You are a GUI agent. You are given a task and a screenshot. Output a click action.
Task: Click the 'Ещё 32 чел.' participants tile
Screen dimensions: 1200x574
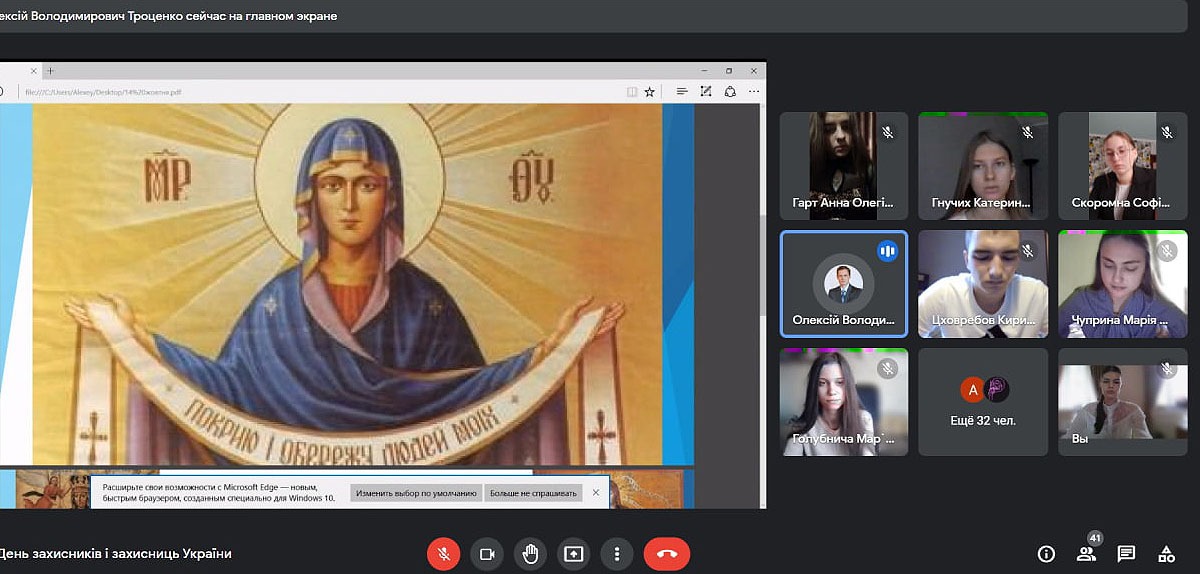point(983,401)
